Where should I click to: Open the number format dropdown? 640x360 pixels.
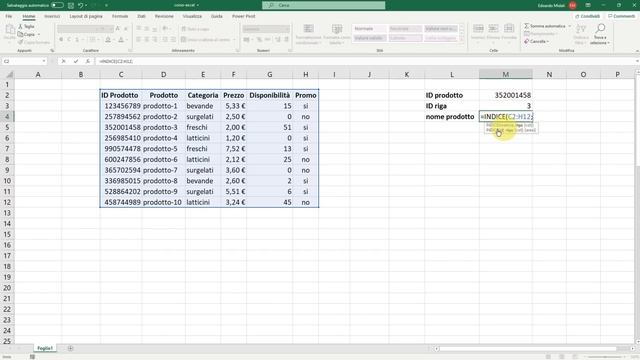pyautogui.click(x=266, y=29)
